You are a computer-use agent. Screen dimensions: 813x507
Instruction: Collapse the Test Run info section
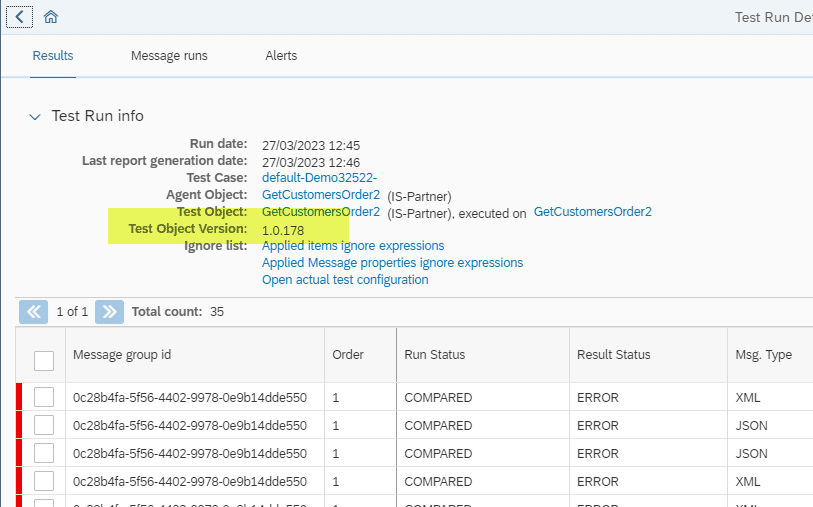(35, 117)
